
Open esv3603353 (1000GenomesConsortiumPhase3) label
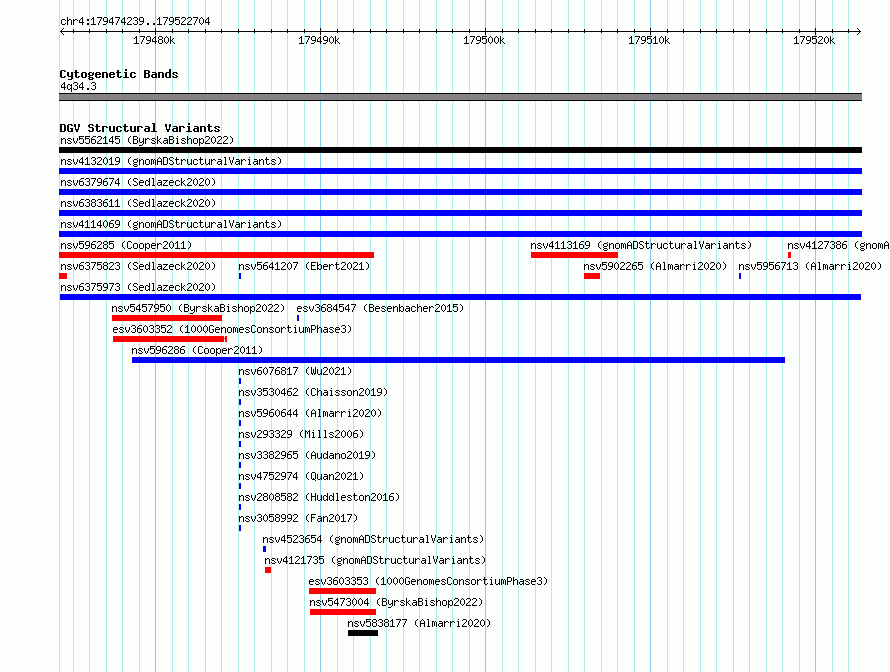tap(428, 581)
